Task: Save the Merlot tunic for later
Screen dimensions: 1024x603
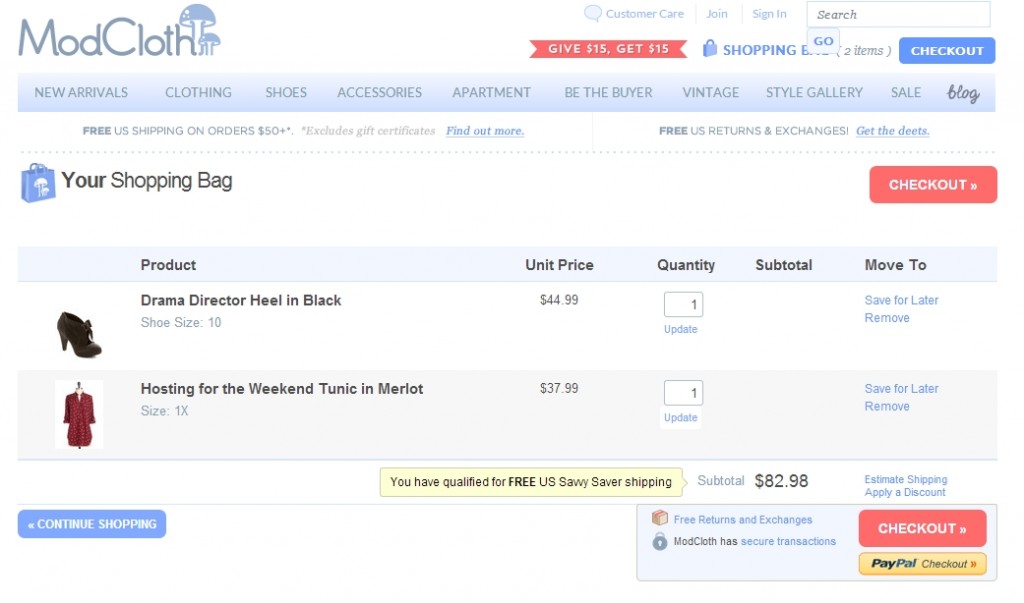Action: 901,389
